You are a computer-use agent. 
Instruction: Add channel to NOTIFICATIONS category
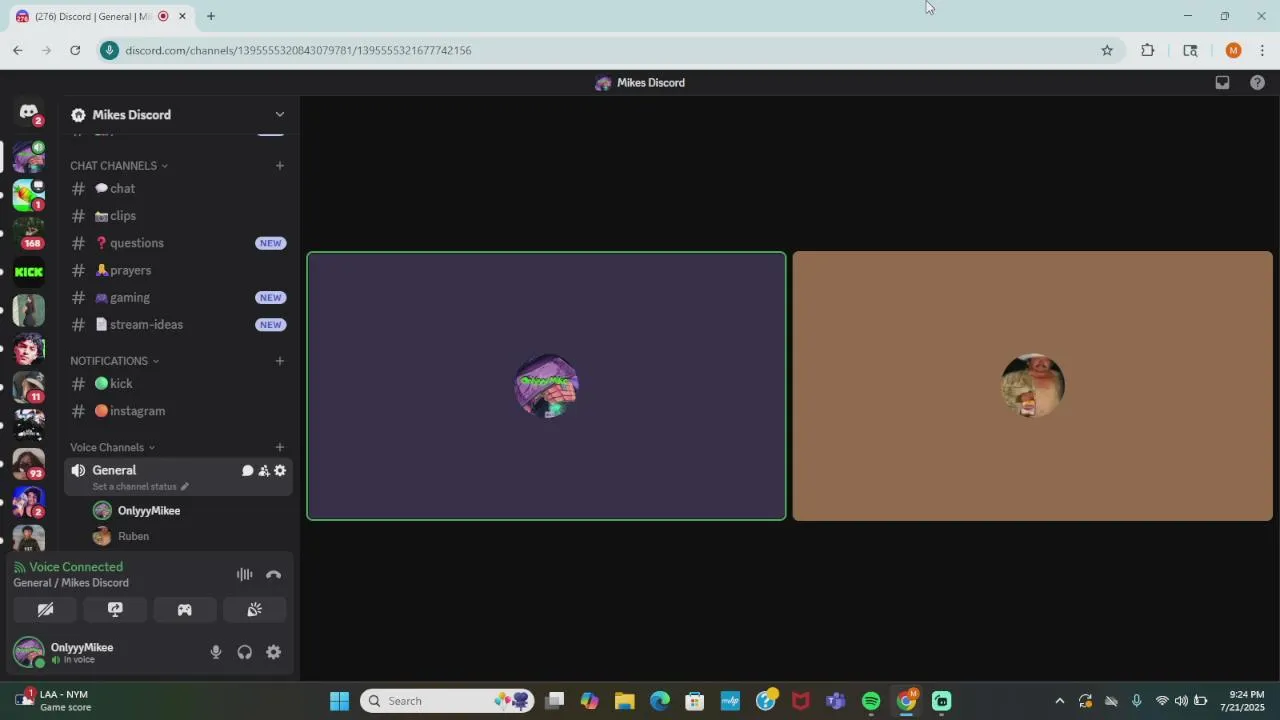point(280,361)
